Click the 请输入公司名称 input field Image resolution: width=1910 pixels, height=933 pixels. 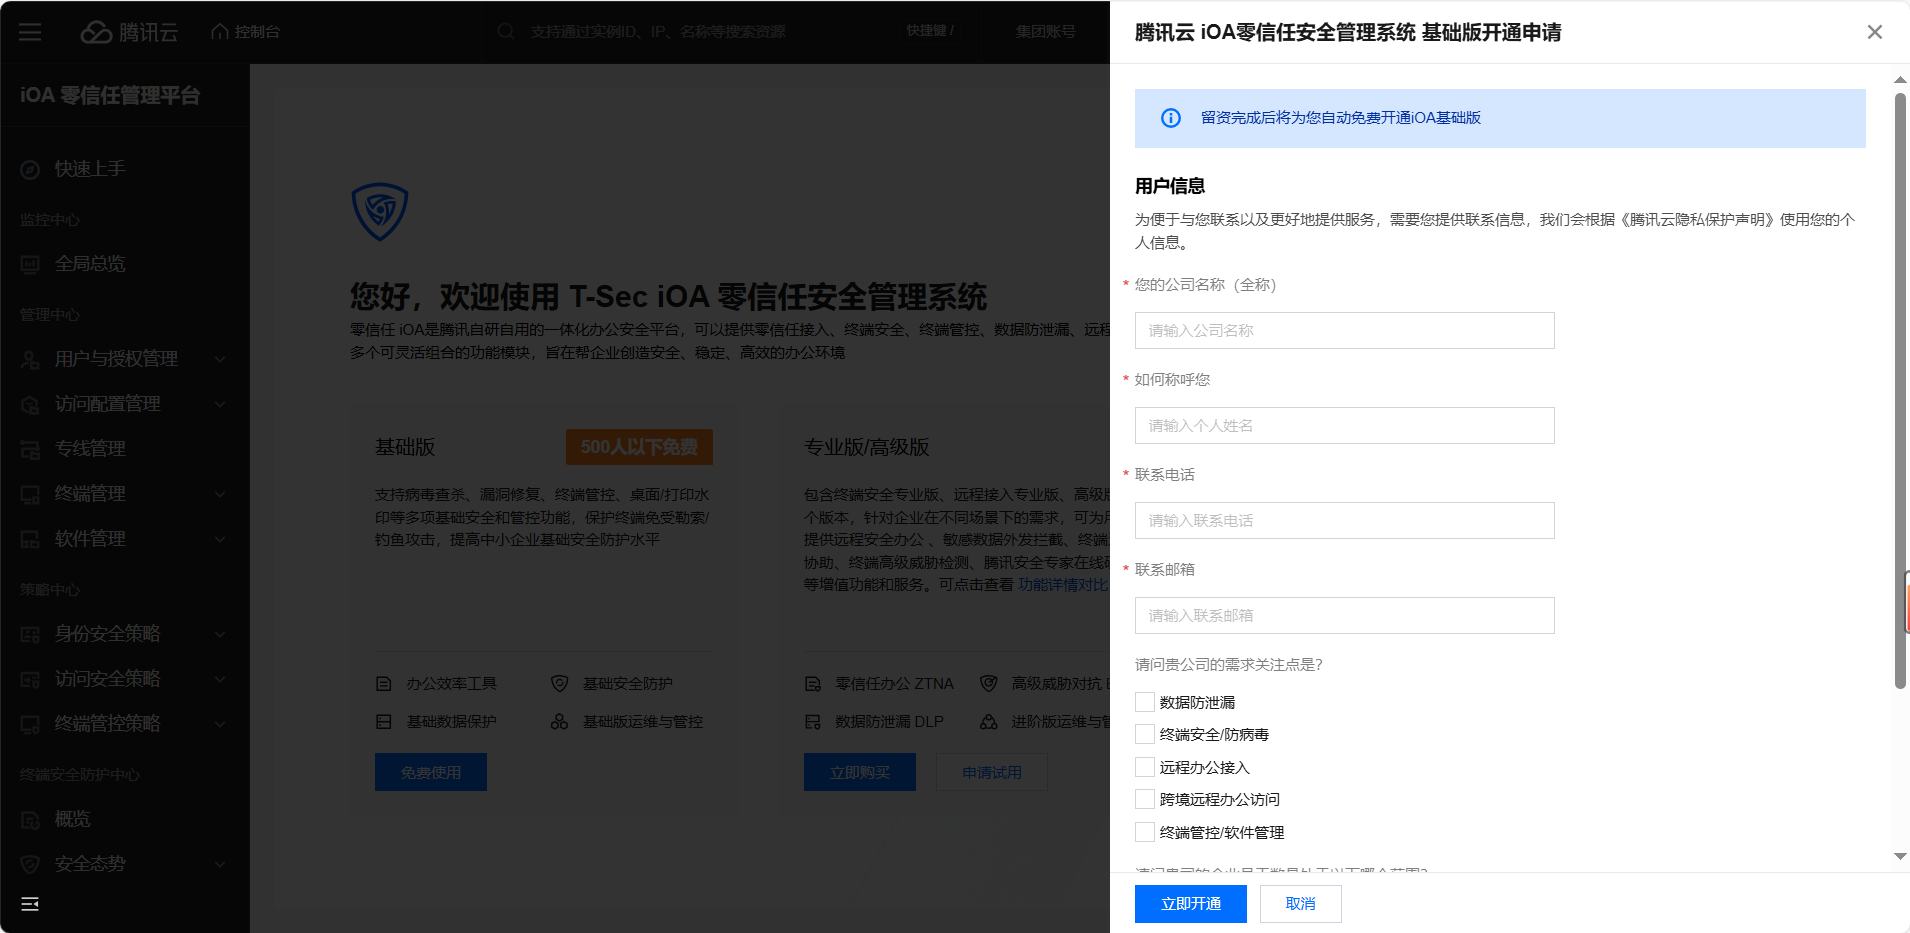pos(1343,330)
